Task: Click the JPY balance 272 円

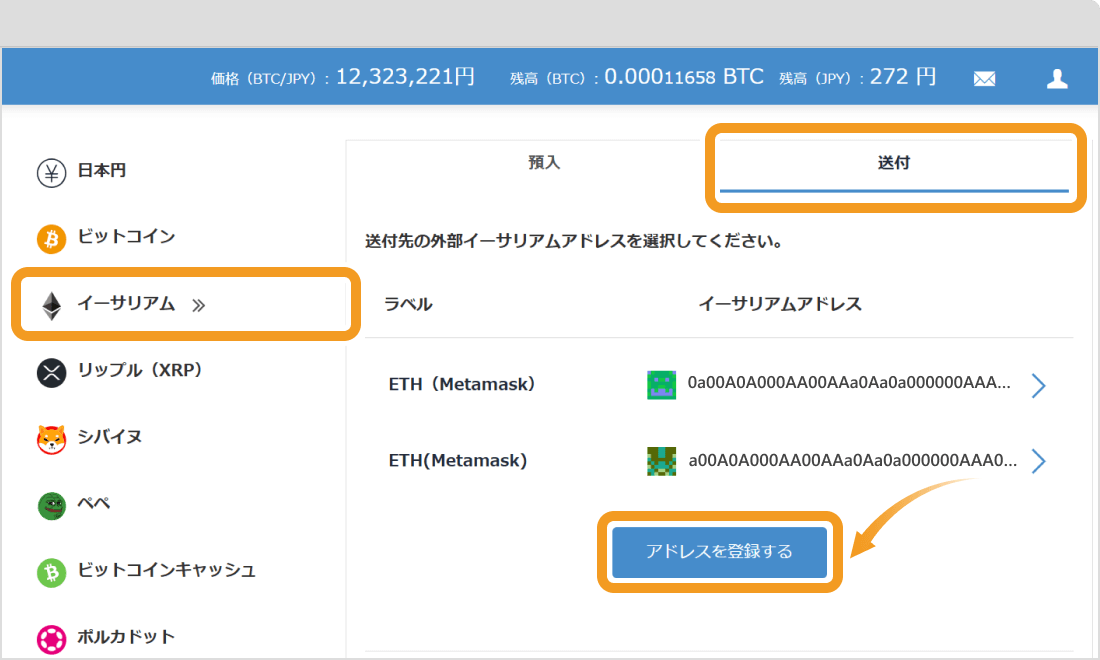Action: click(904, 76)
